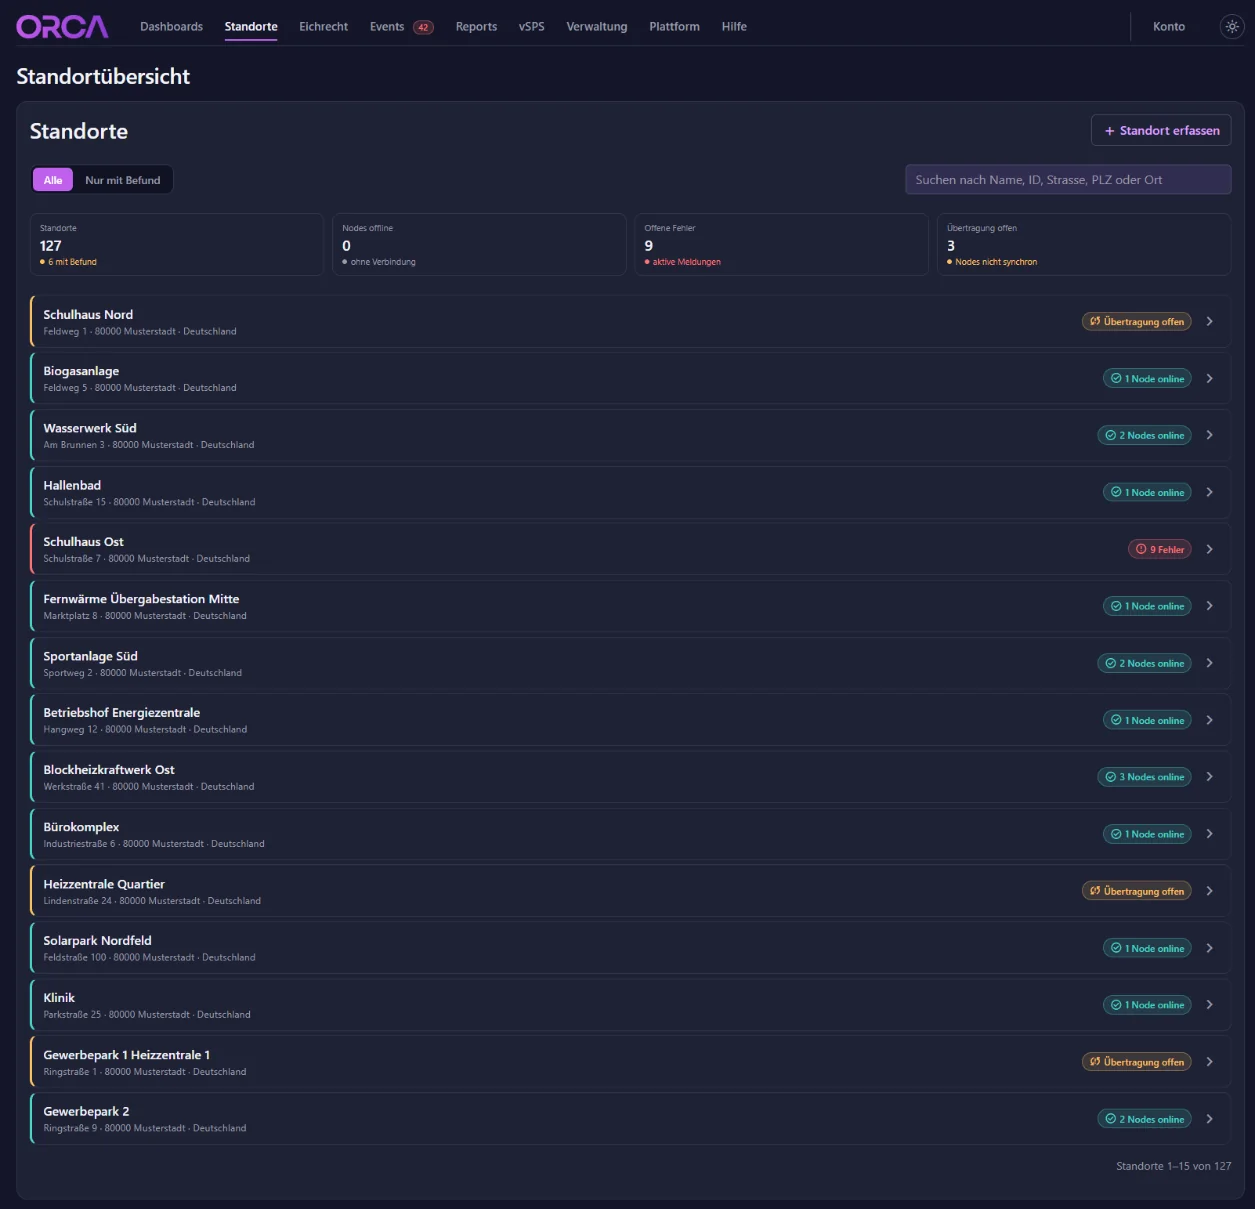Click the 9 Fehler badge for Schulhaus Ost
Viewport: 1255px width, 1209px height.
(1160, 549)
